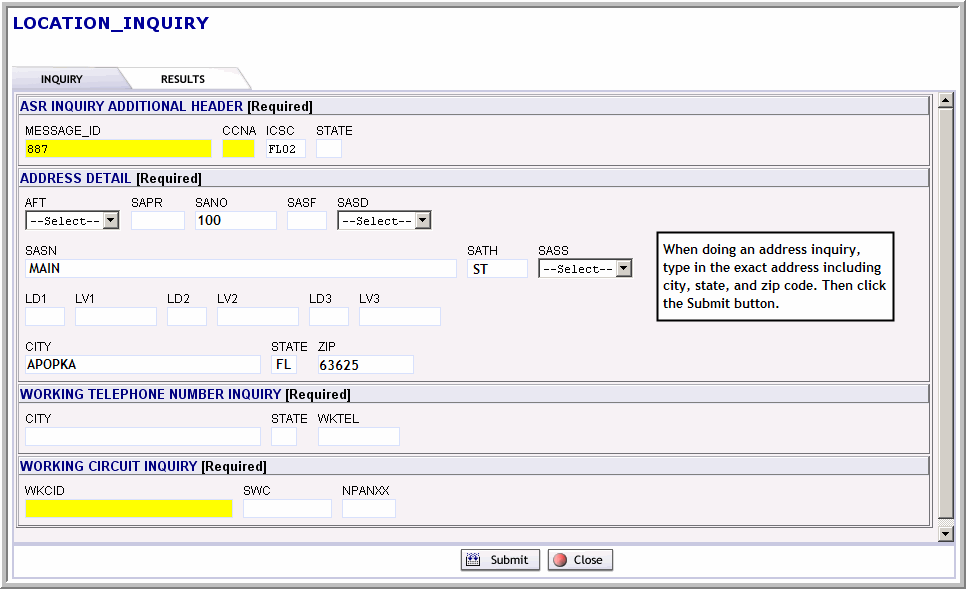Switch to the RESULTS tab
Image resolution: width=966 pixels, height=589 pixels.
pos(183,79)
